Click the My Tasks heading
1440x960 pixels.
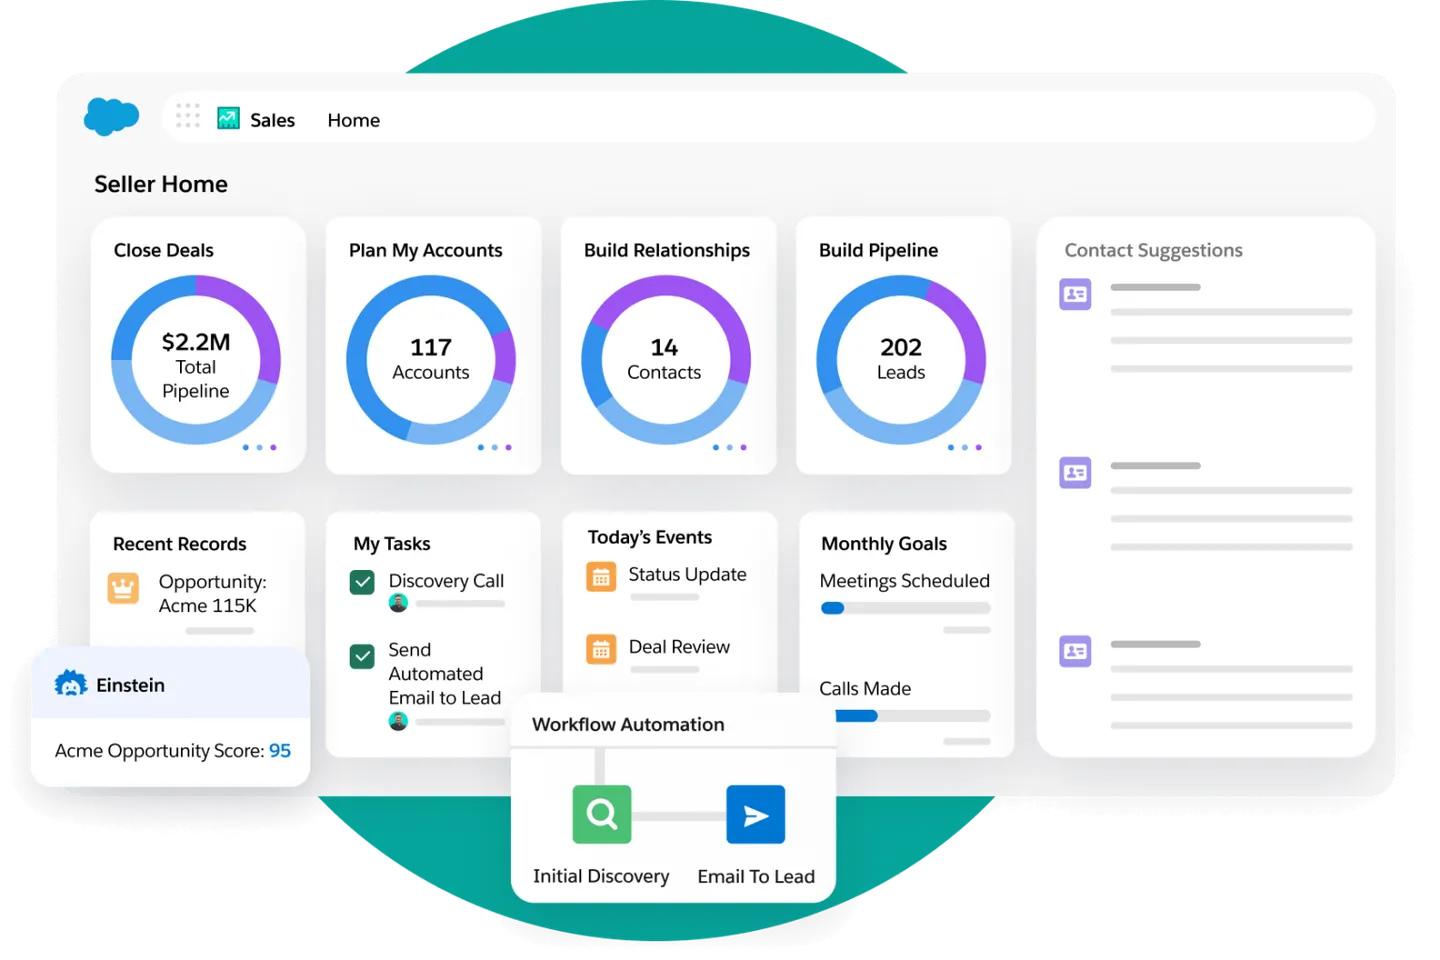(x=392, y=544)
